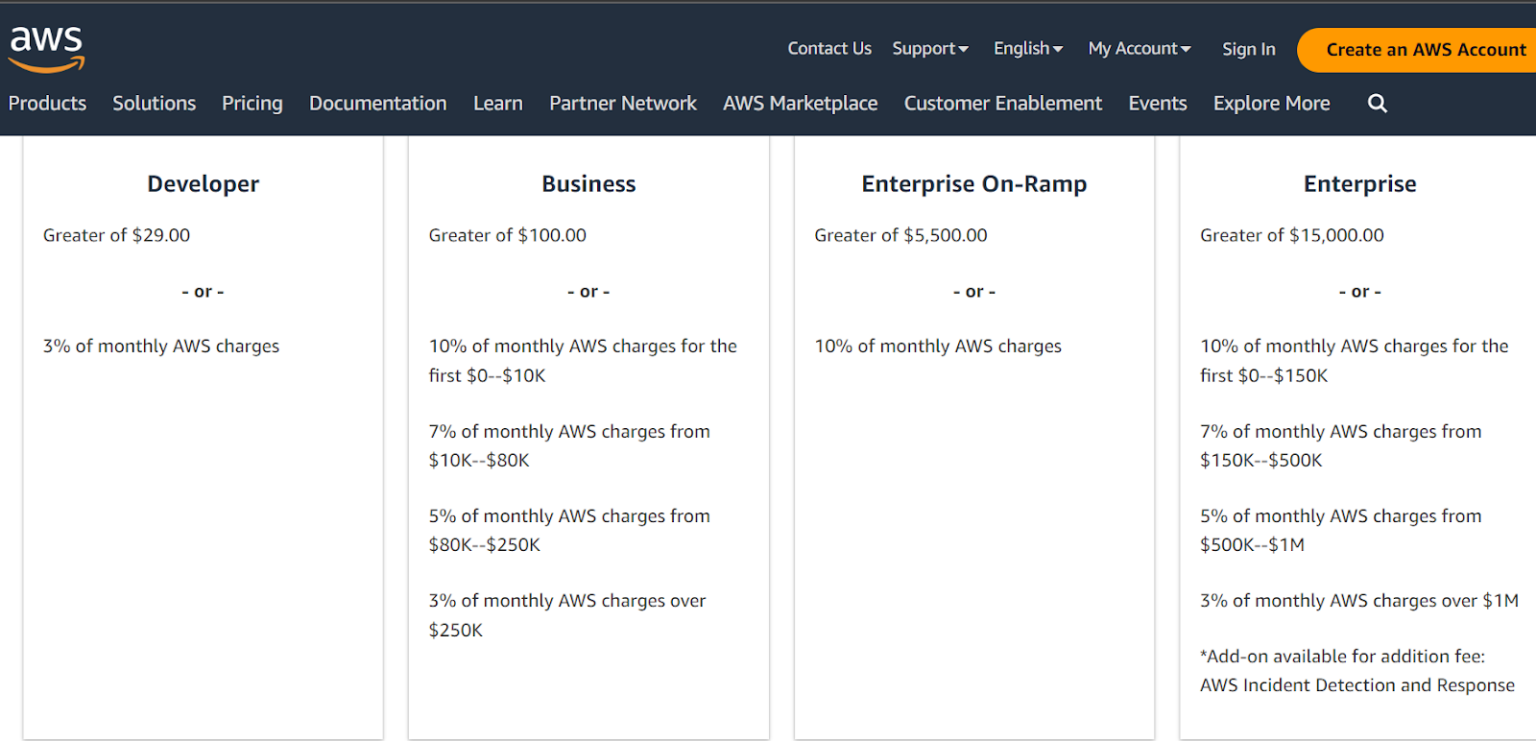Select Sign In
Image resolution: width=1536 pixels, height=741 pixels.
pos(1248,48)
